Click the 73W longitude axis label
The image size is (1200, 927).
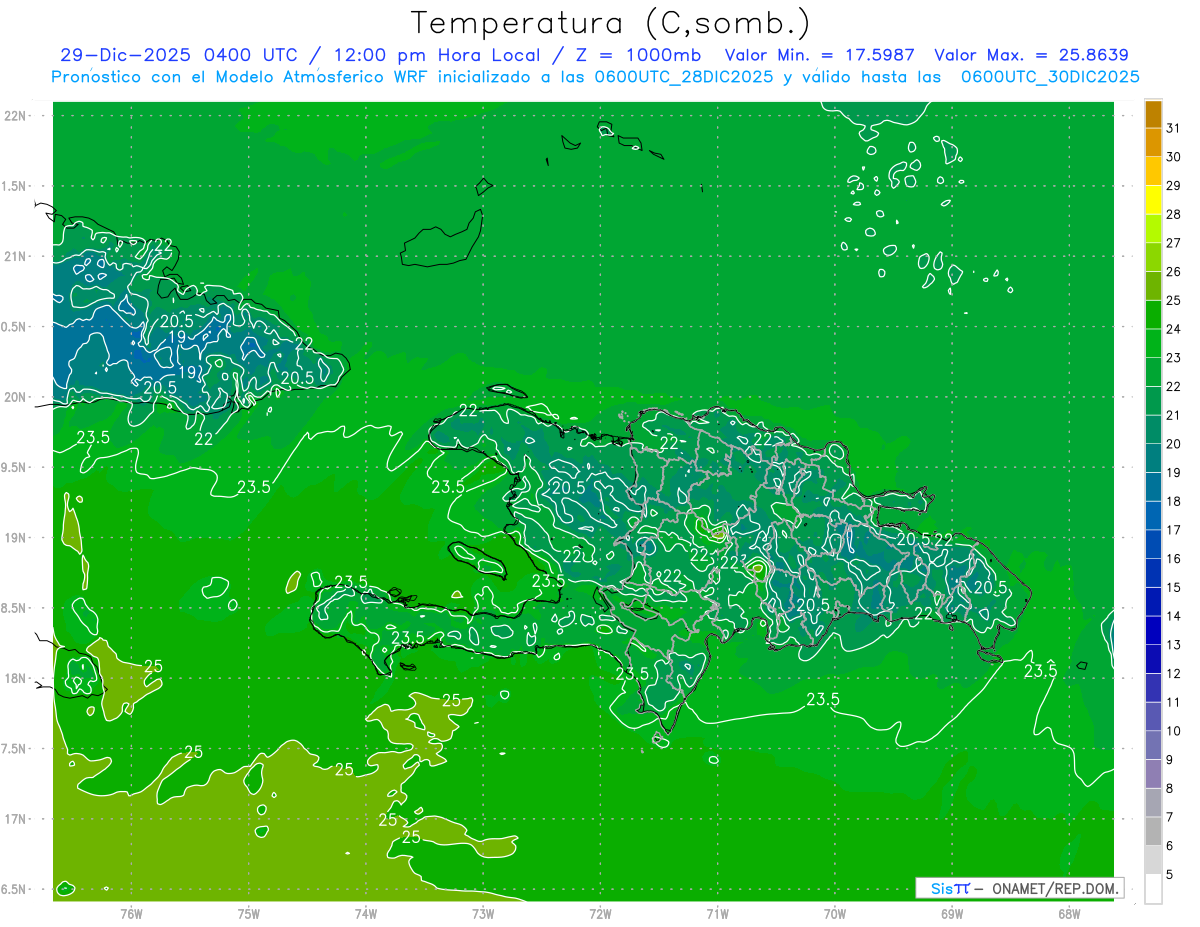(x=483, y=912)
